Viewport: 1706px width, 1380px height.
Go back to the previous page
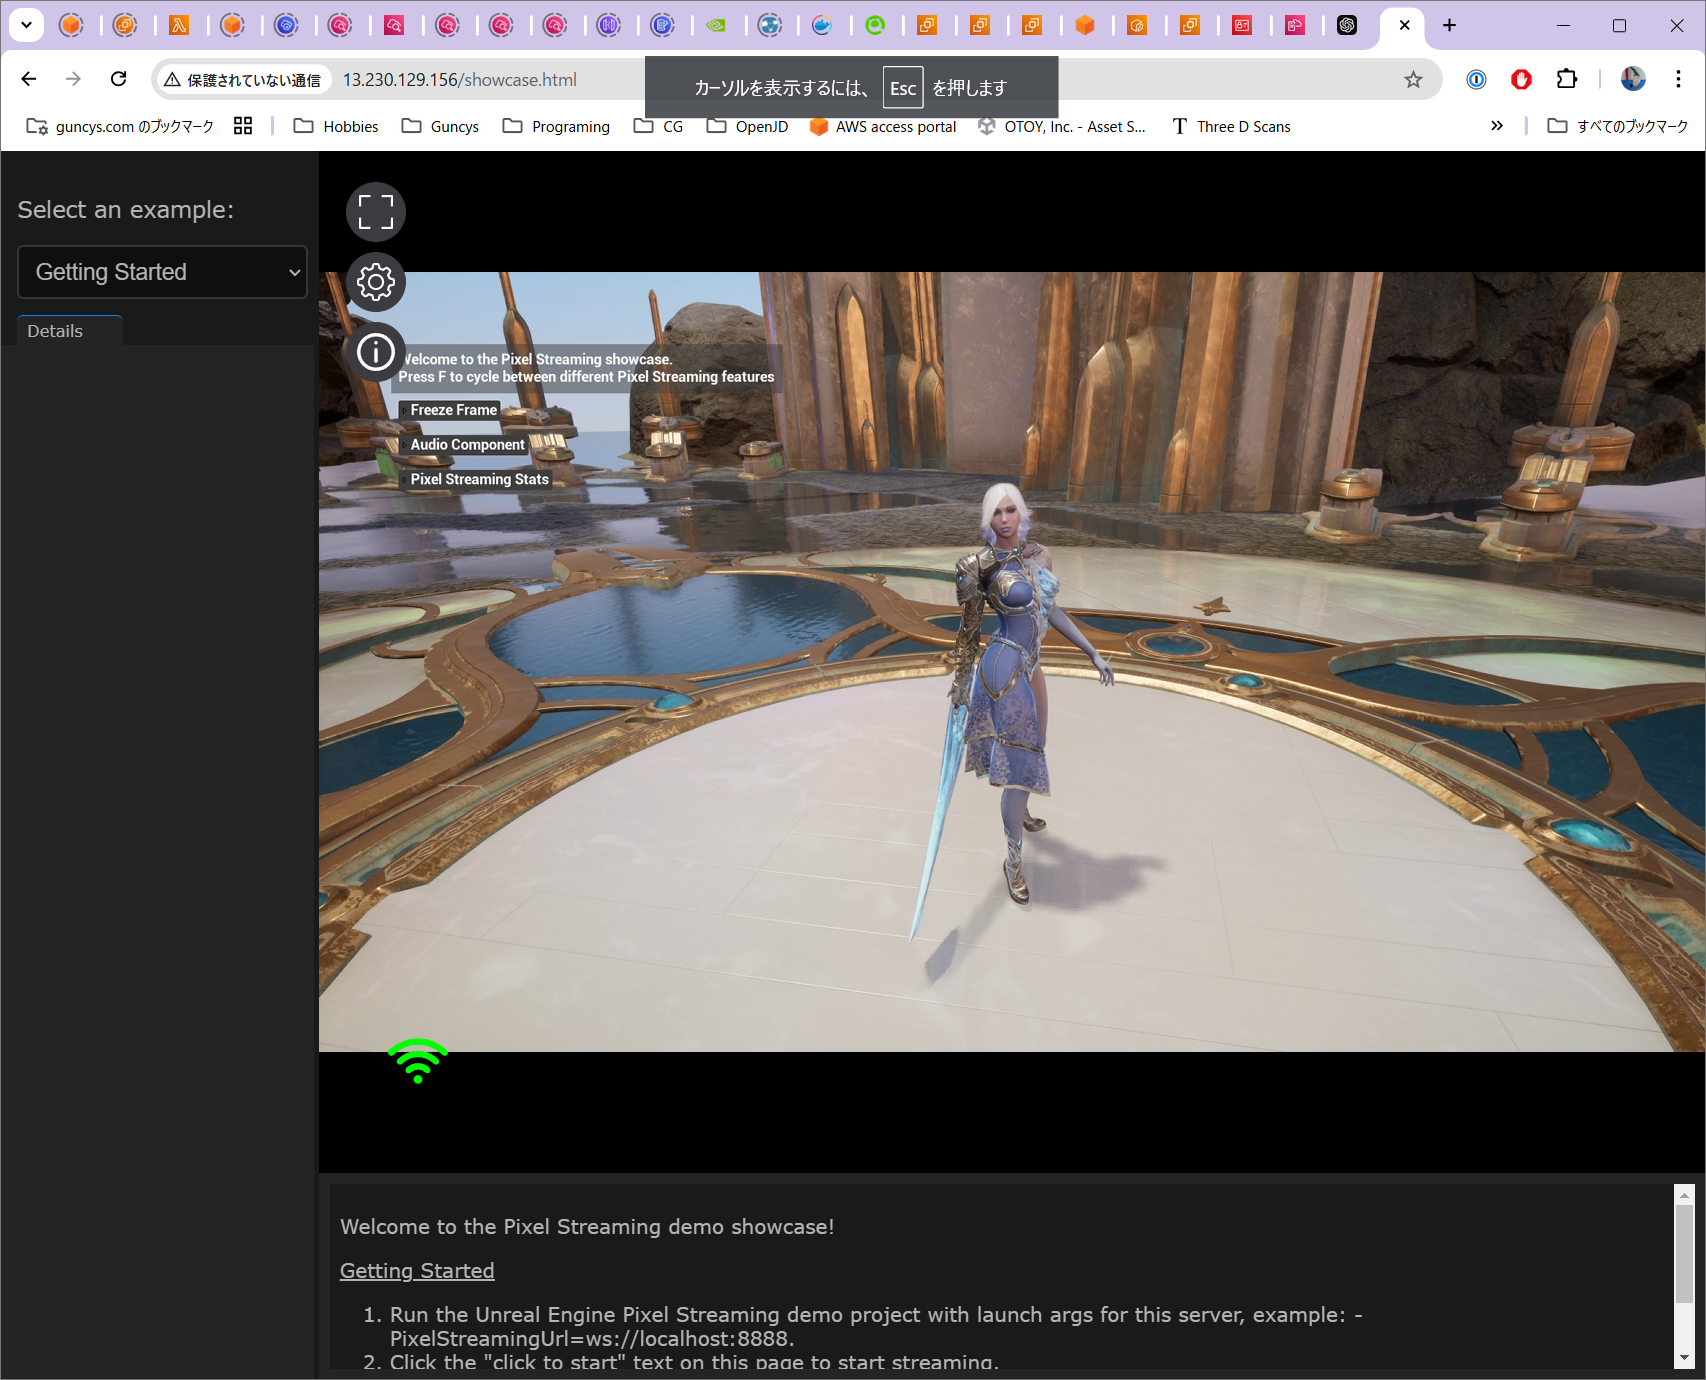[x=29, y=79]
